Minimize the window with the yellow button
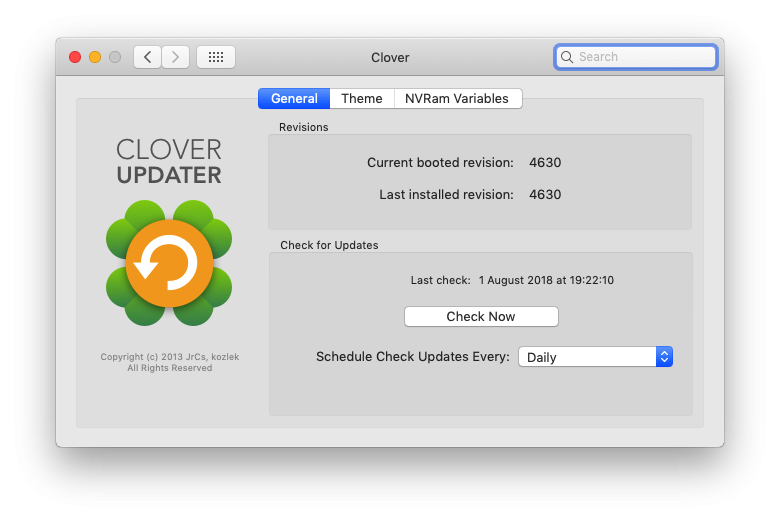Image resolution: width=780 pixels, height=521 pixels. (95, 57)
